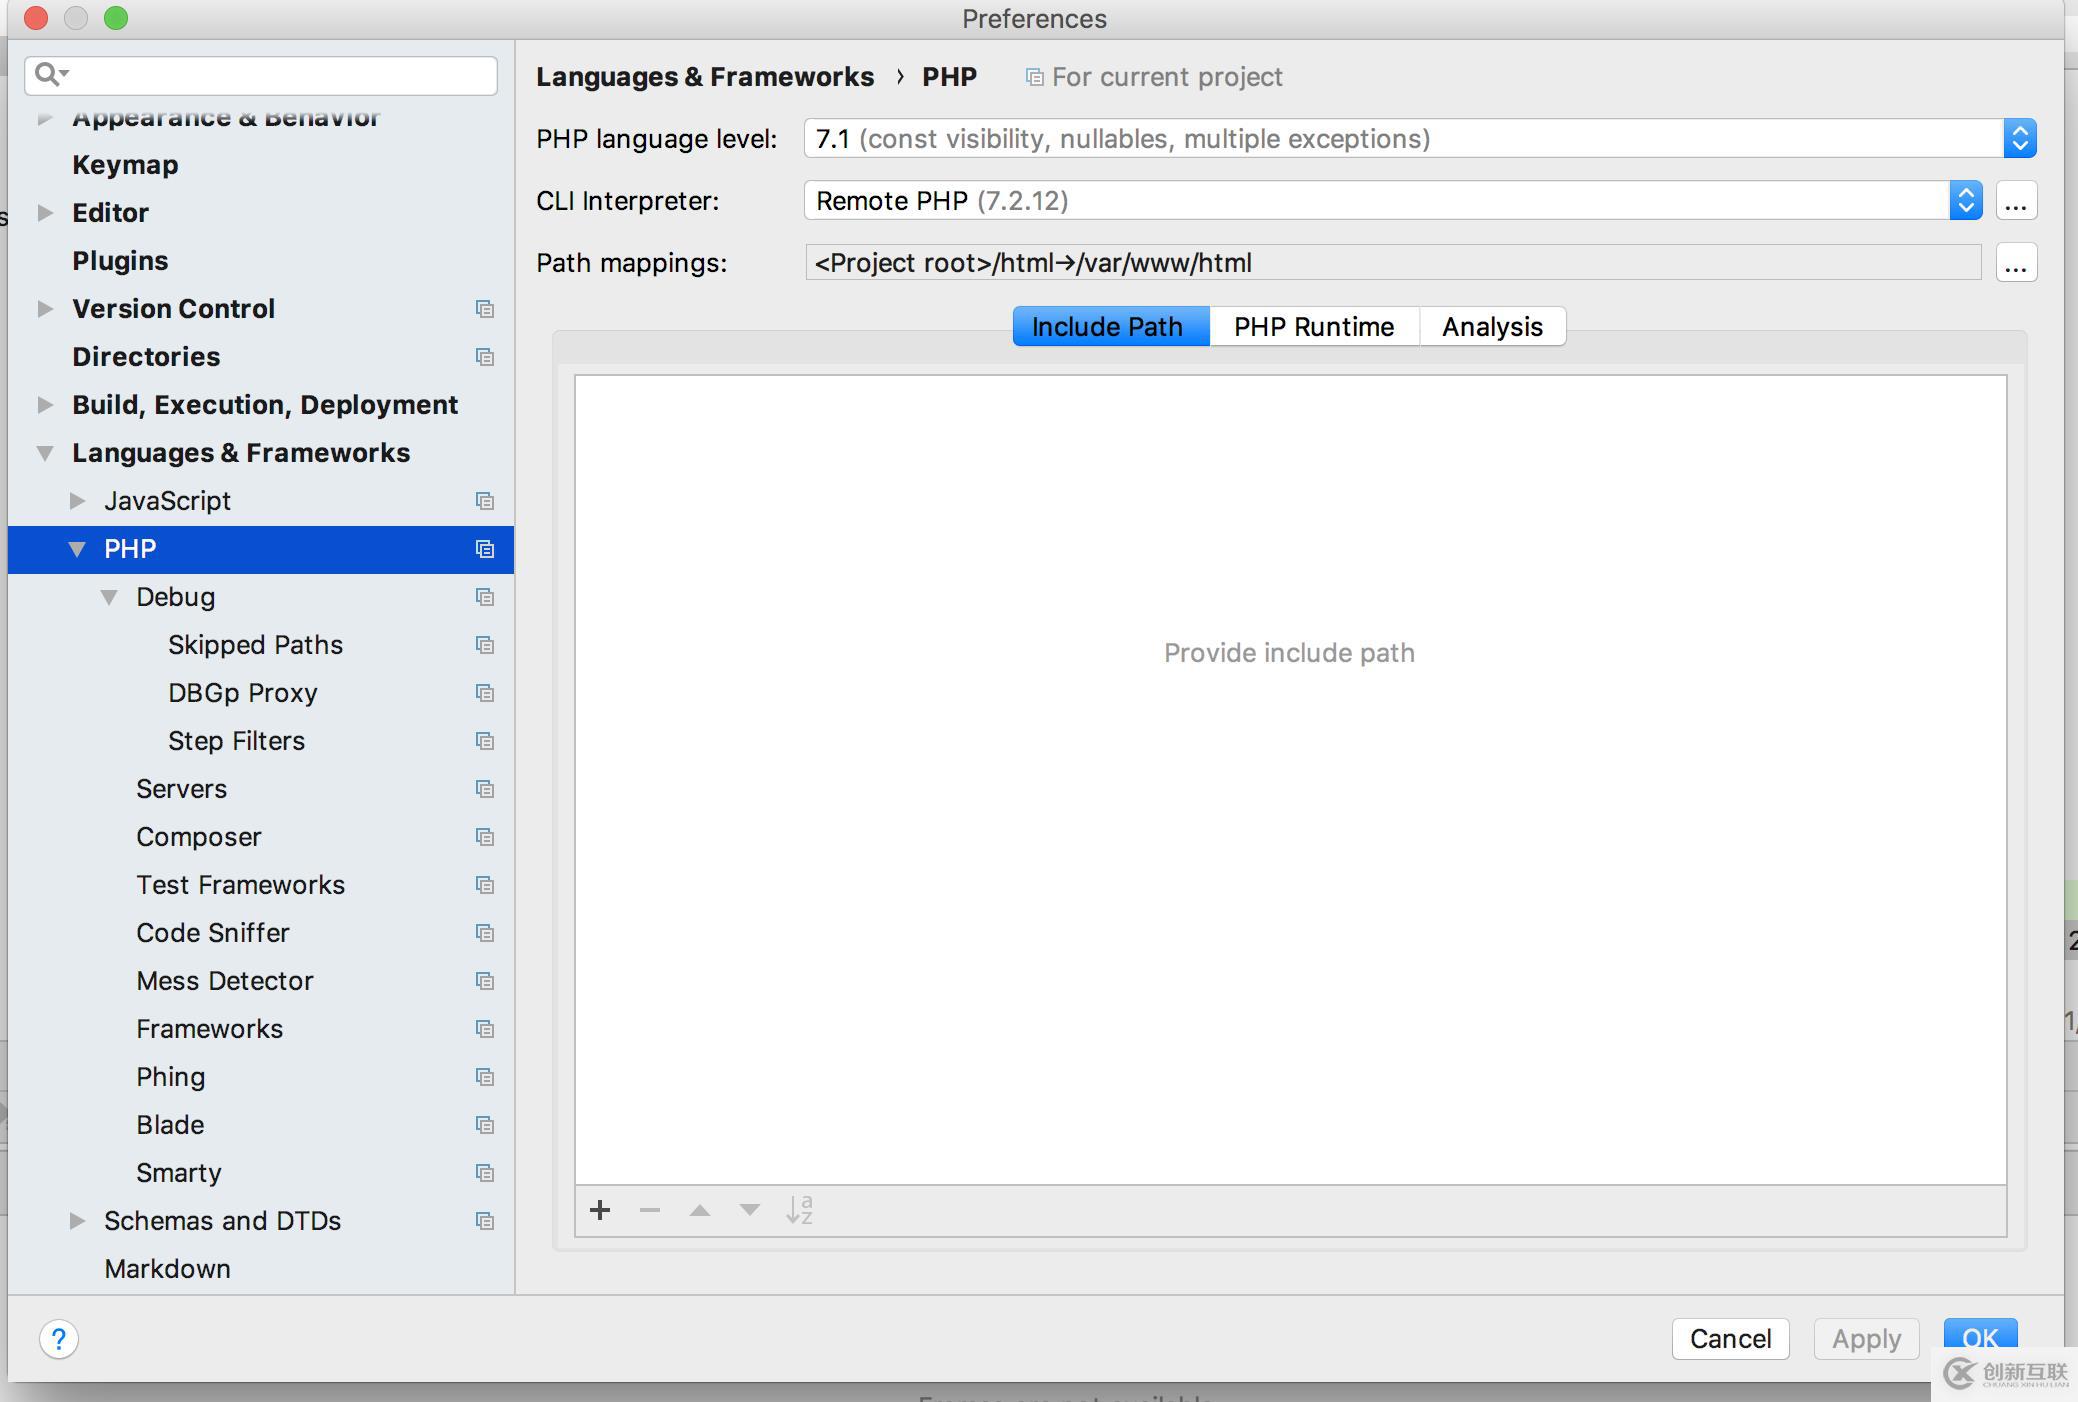
Task: Click the Apply button
Action: 1866,1338
